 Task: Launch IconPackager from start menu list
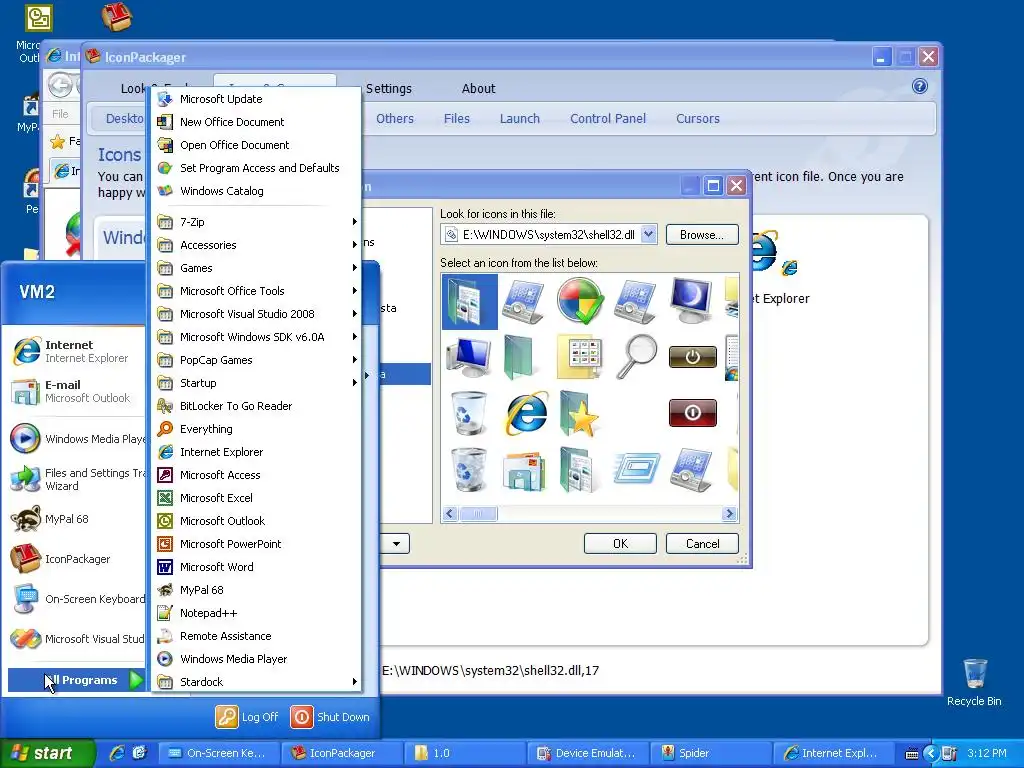pos(75,559)
